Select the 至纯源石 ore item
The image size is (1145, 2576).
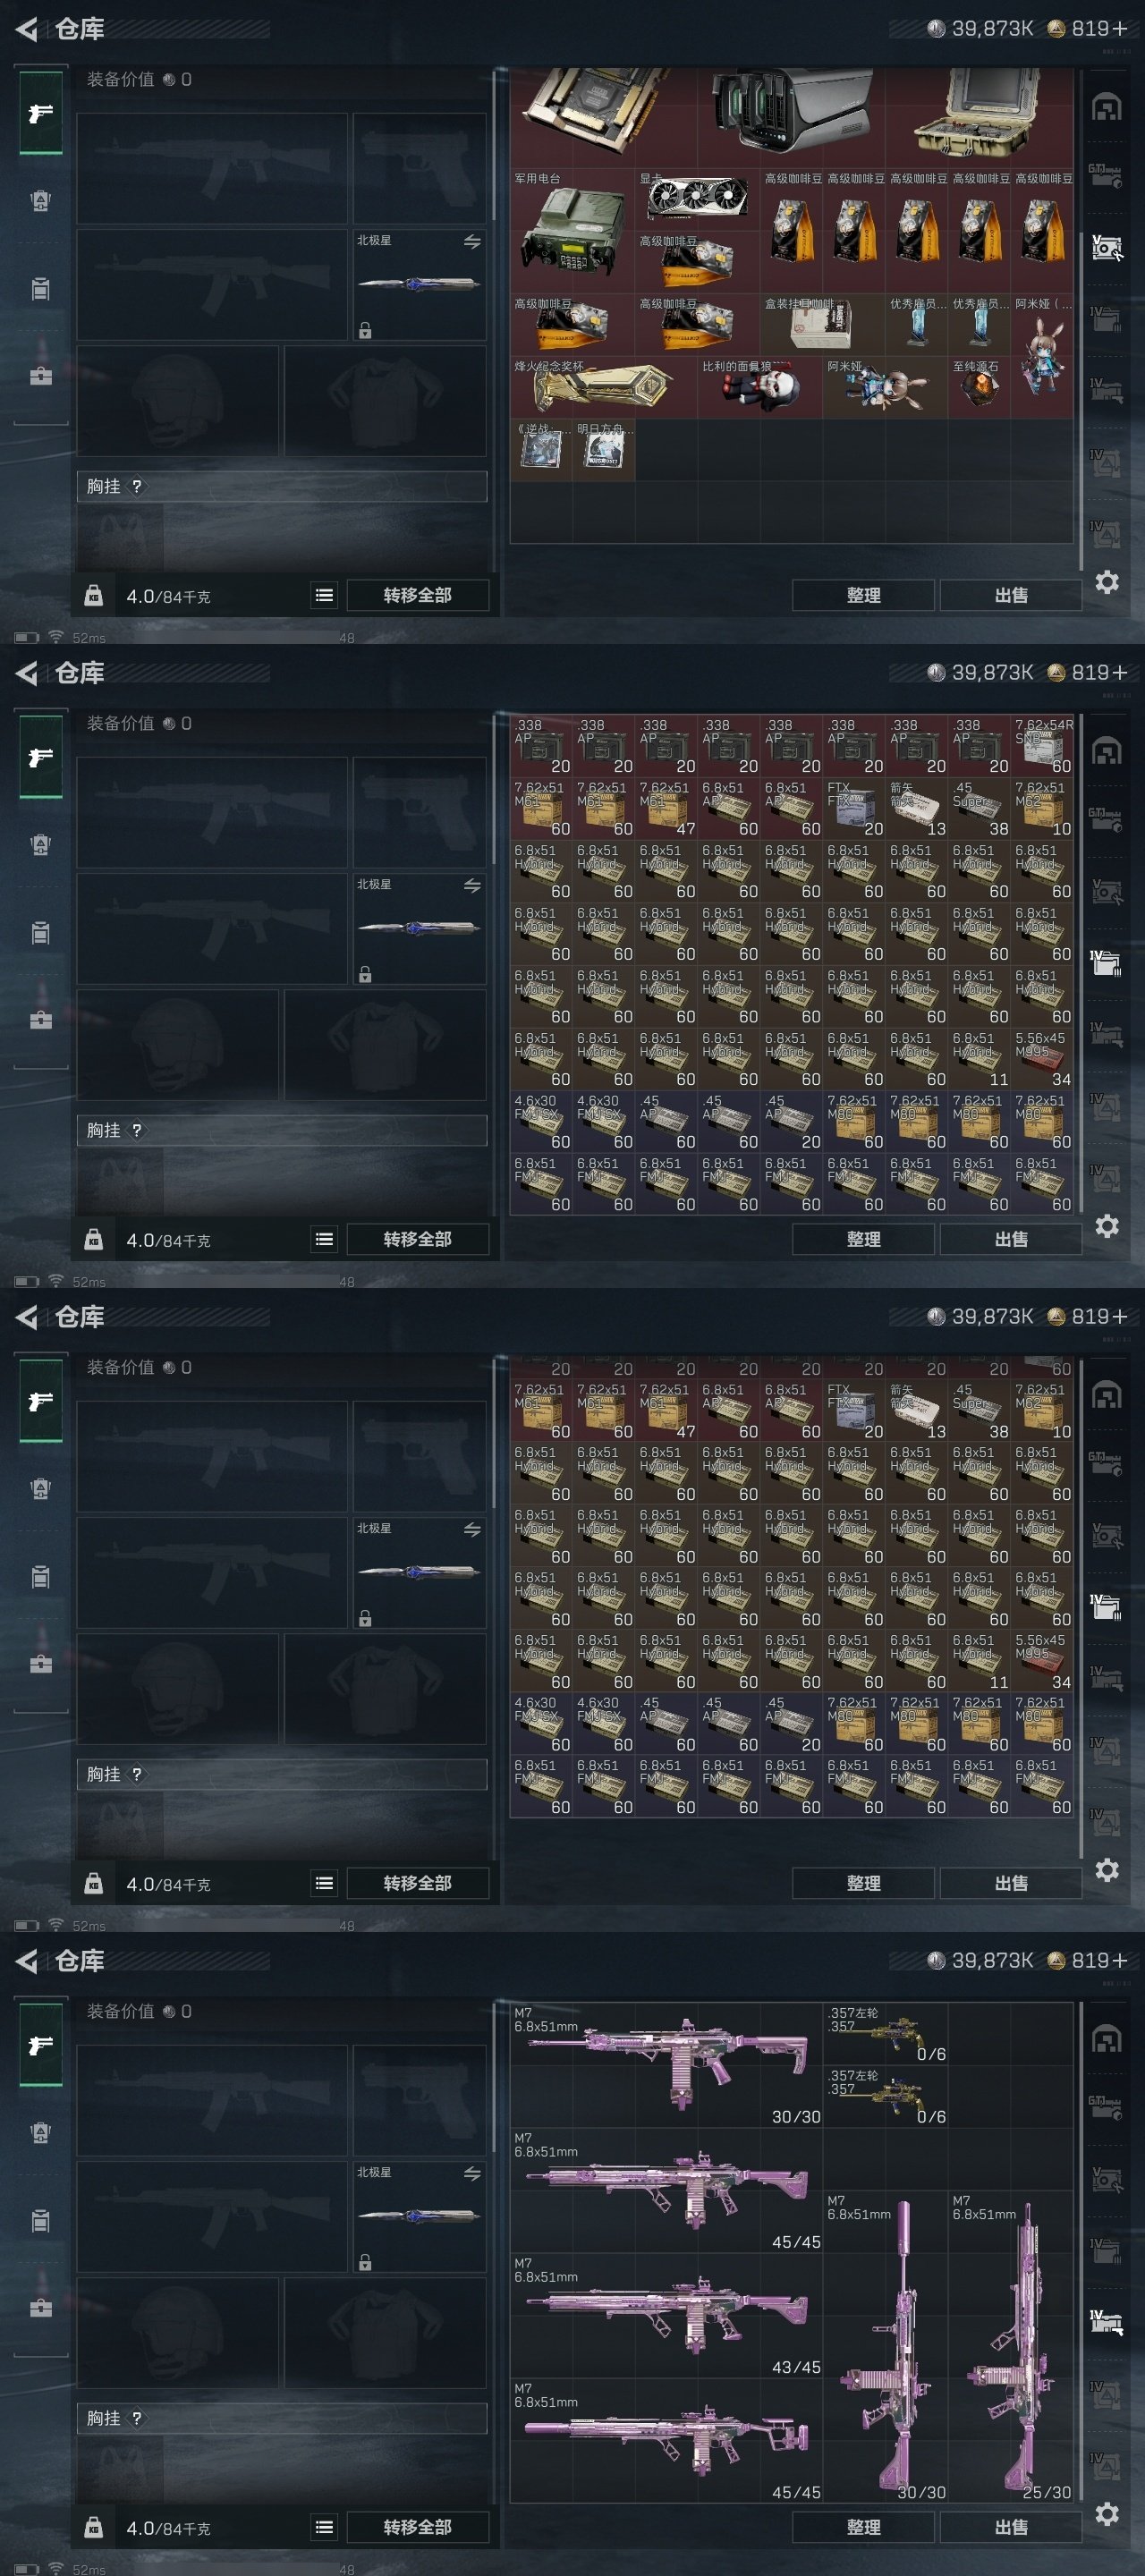980,387
